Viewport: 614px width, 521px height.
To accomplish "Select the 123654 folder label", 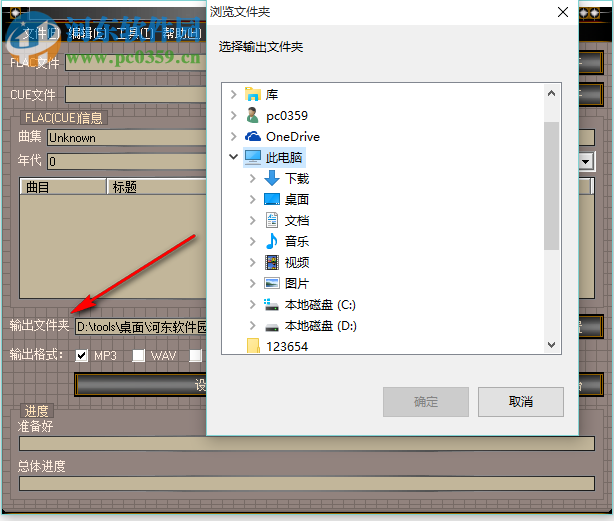I will pos(287,346).
